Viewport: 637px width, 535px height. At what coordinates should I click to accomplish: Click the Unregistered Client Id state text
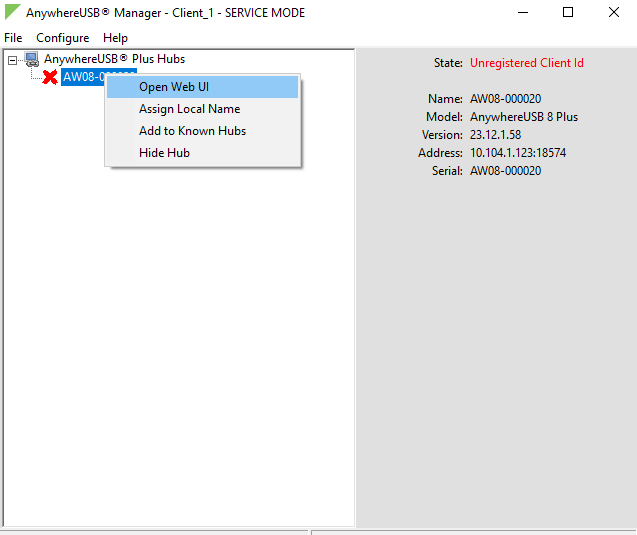pos(526,63)
